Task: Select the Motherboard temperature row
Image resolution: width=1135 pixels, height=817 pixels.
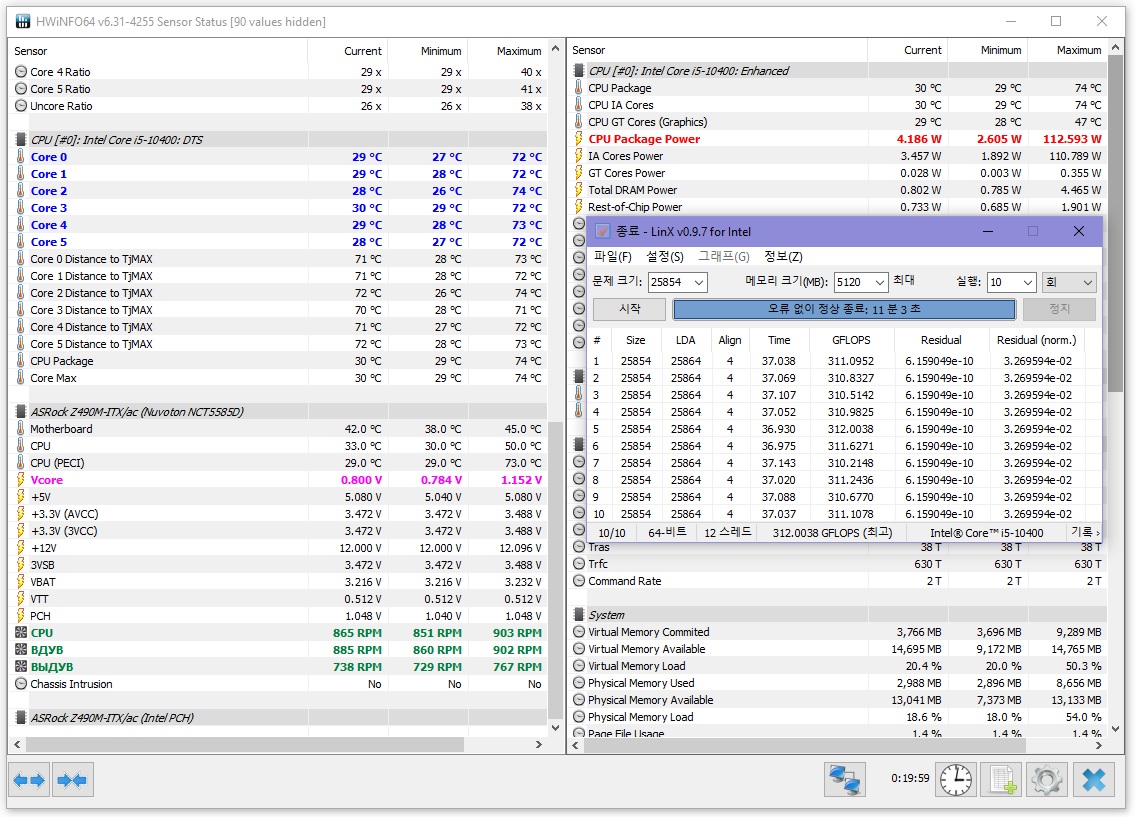Action: (x=278, y=429)
